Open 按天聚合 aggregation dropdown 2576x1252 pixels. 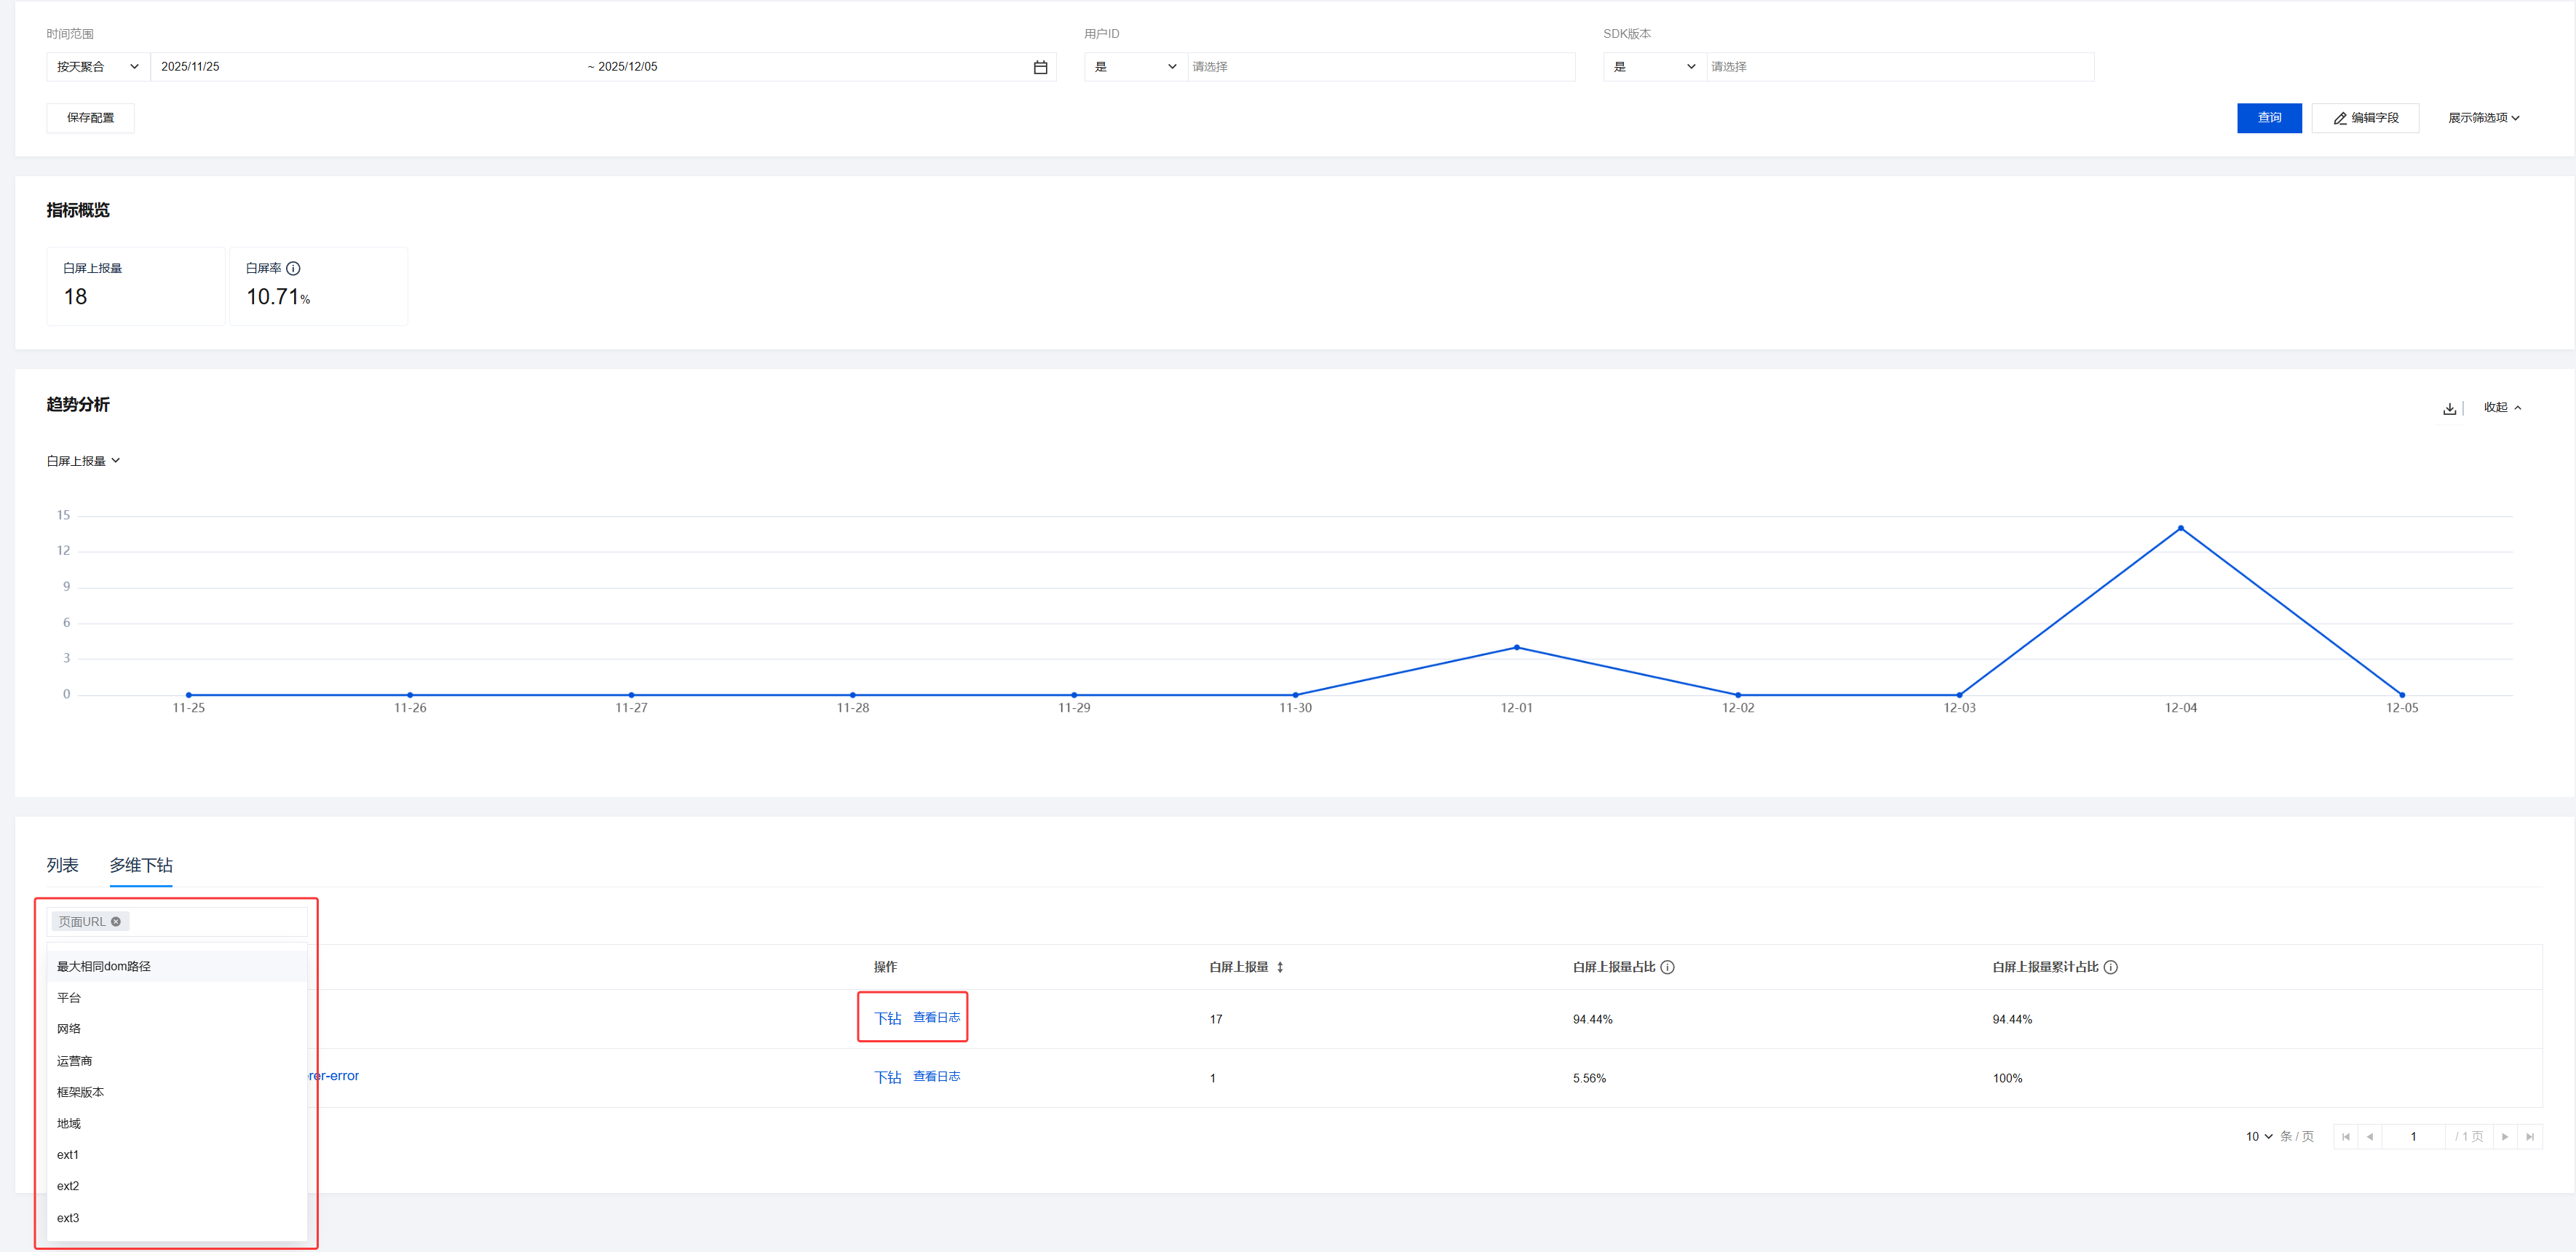[x=97, y=67]
